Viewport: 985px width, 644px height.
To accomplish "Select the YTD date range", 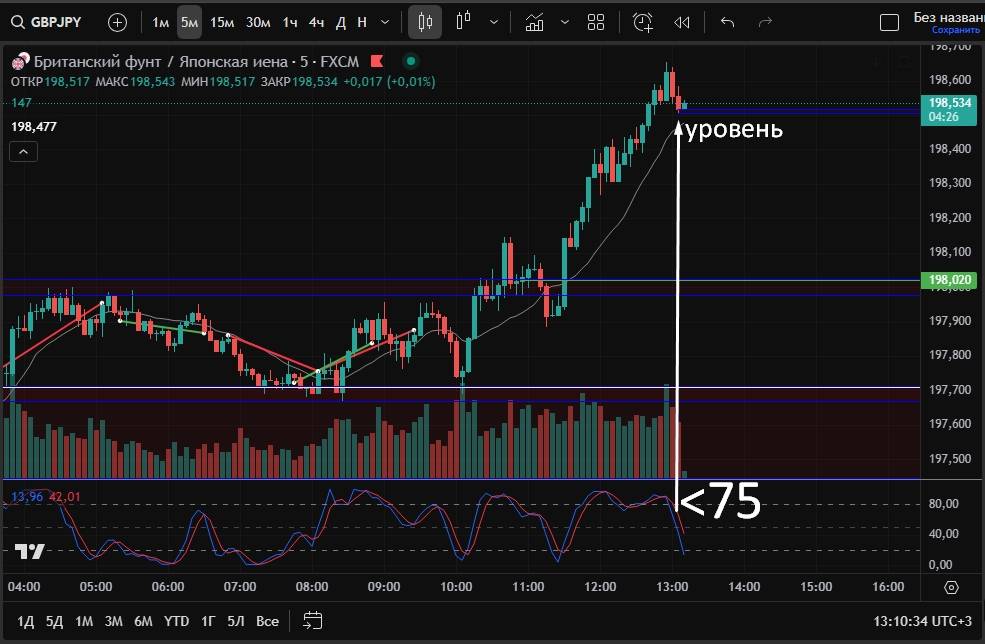I will pos(177,621).
